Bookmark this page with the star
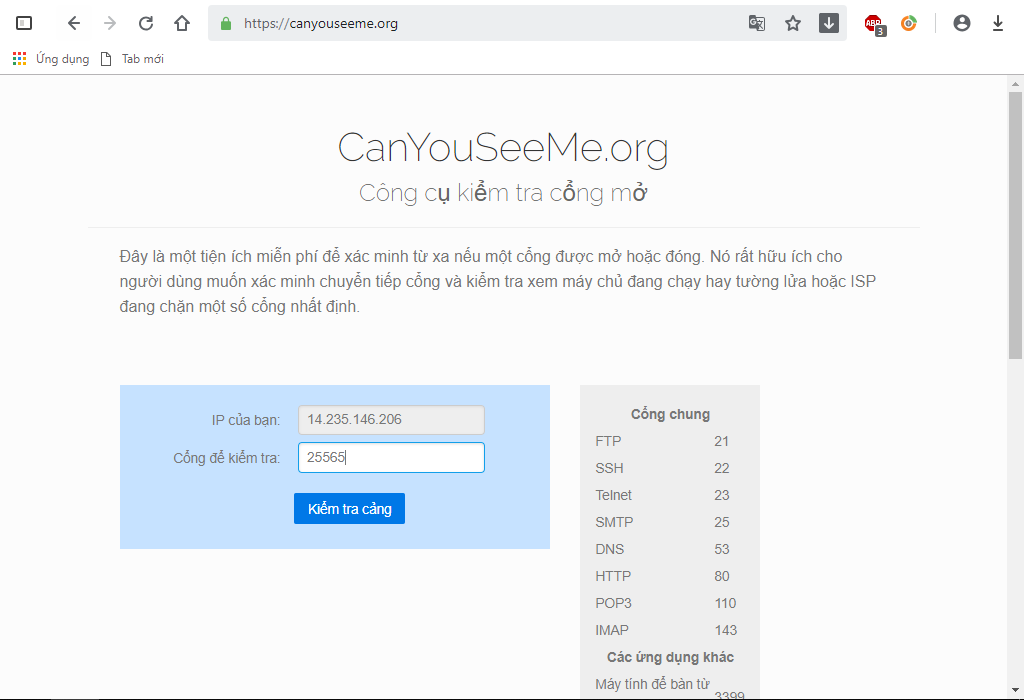1024x700 pixels. (x=793, y=24)
